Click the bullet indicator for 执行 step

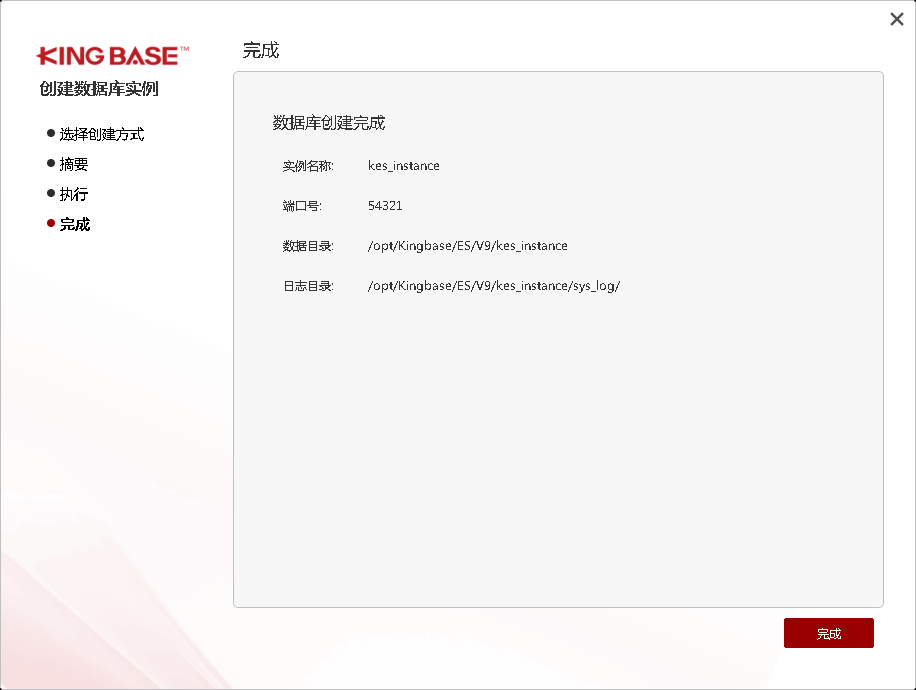tap(50, 192)
